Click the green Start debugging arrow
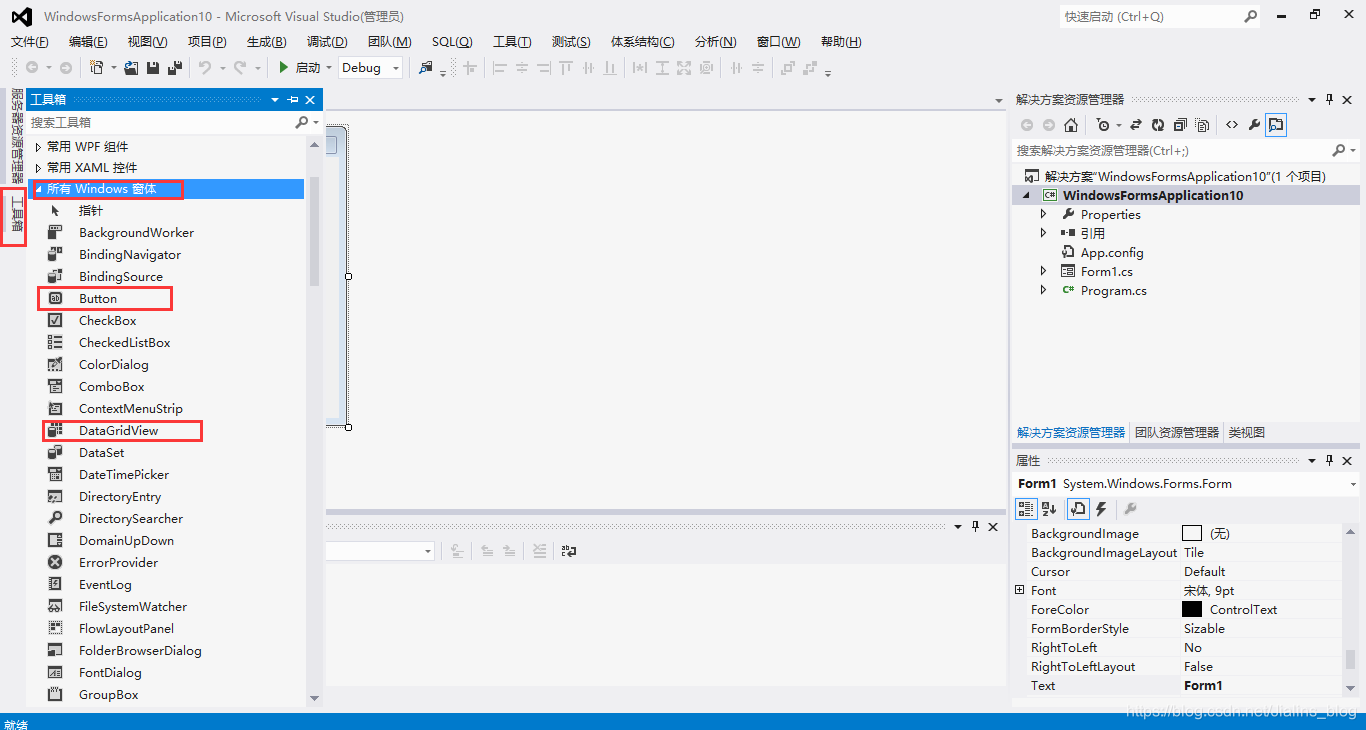The image size is (1366, 730). tap(284, 68)
